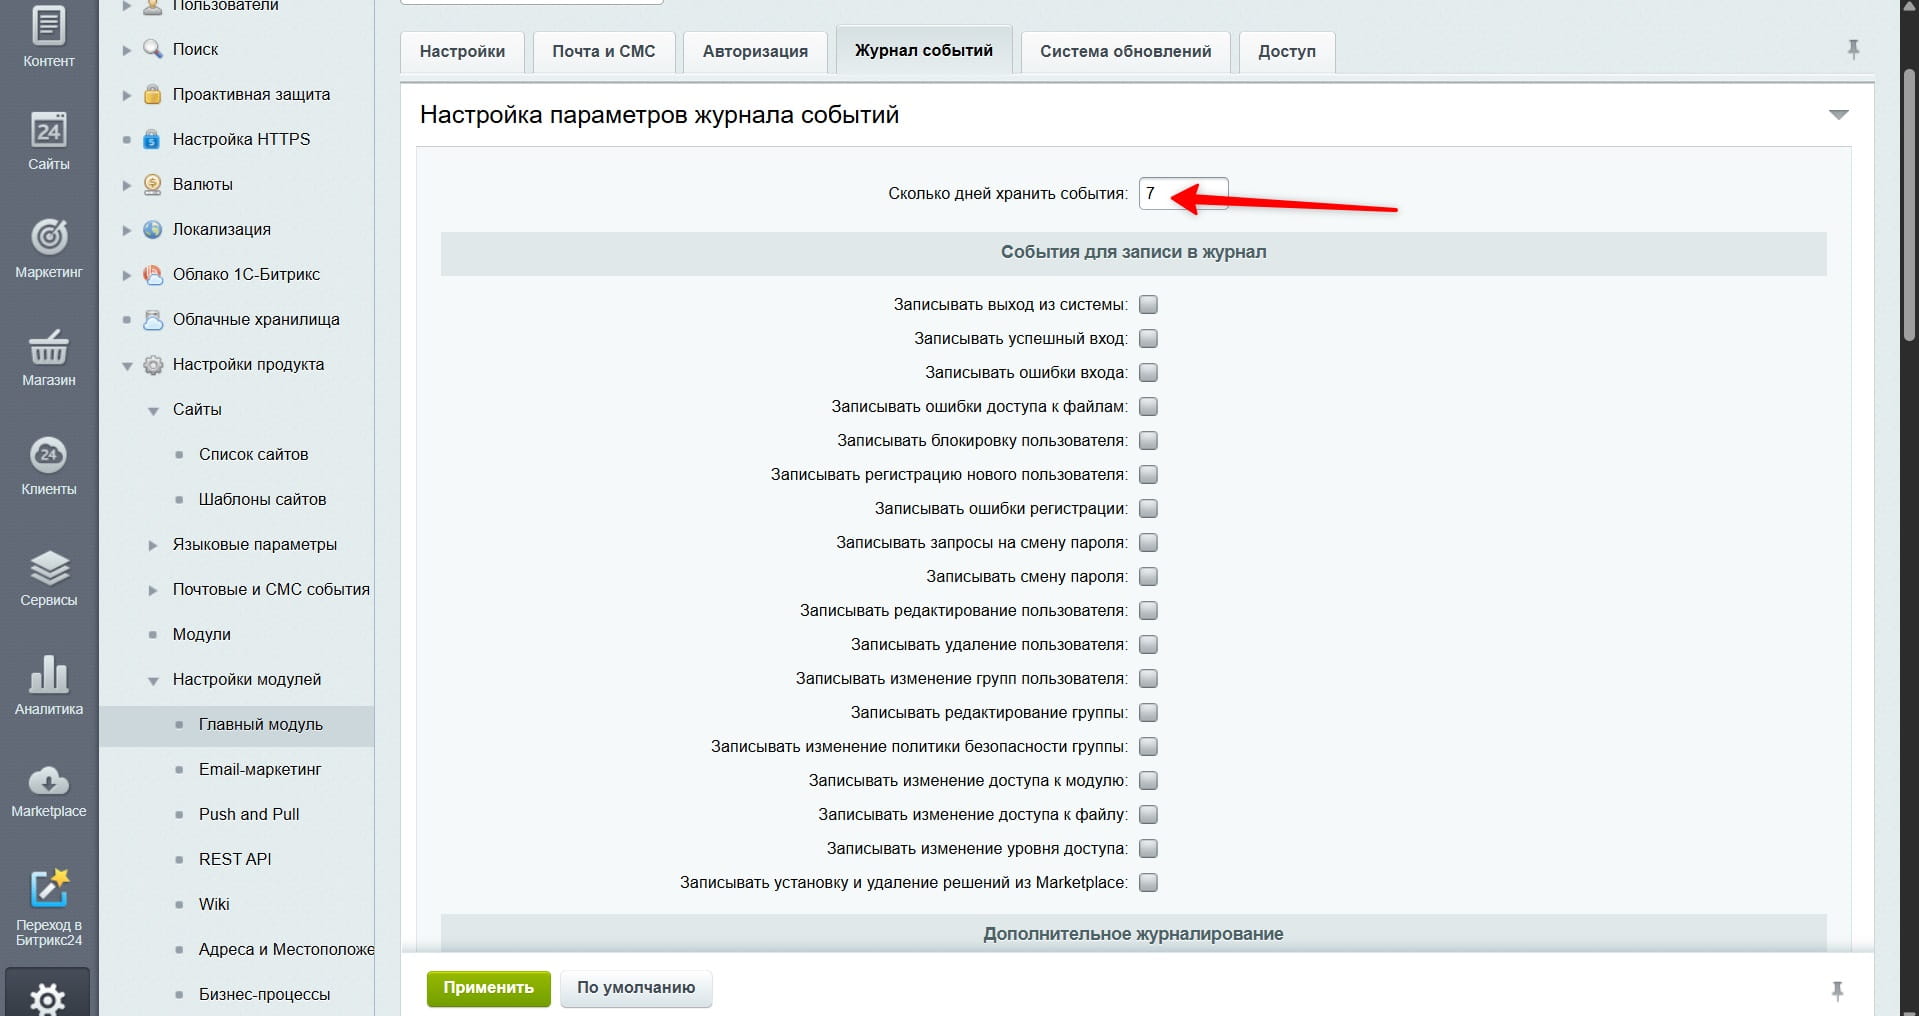This screenshot has height=1016, width=1919.
Task: Toggle Записывать смену пароля checkbox
Action: coord(1148,577)
